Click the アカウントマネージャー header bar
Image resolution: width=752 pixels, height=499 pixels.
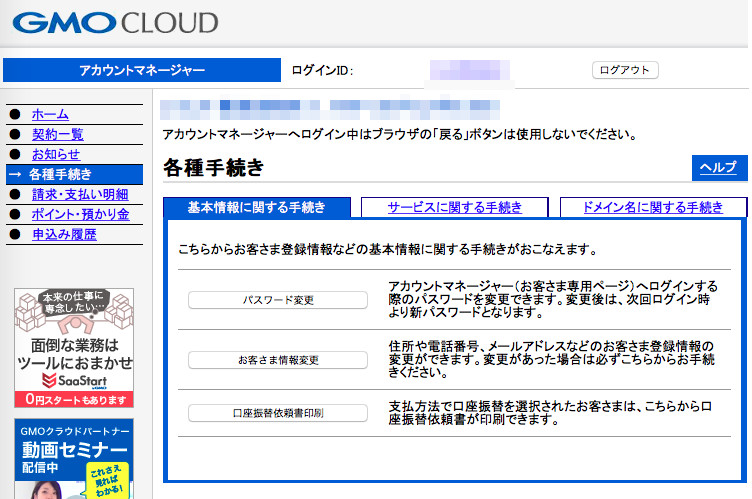(x=142, y=70)
